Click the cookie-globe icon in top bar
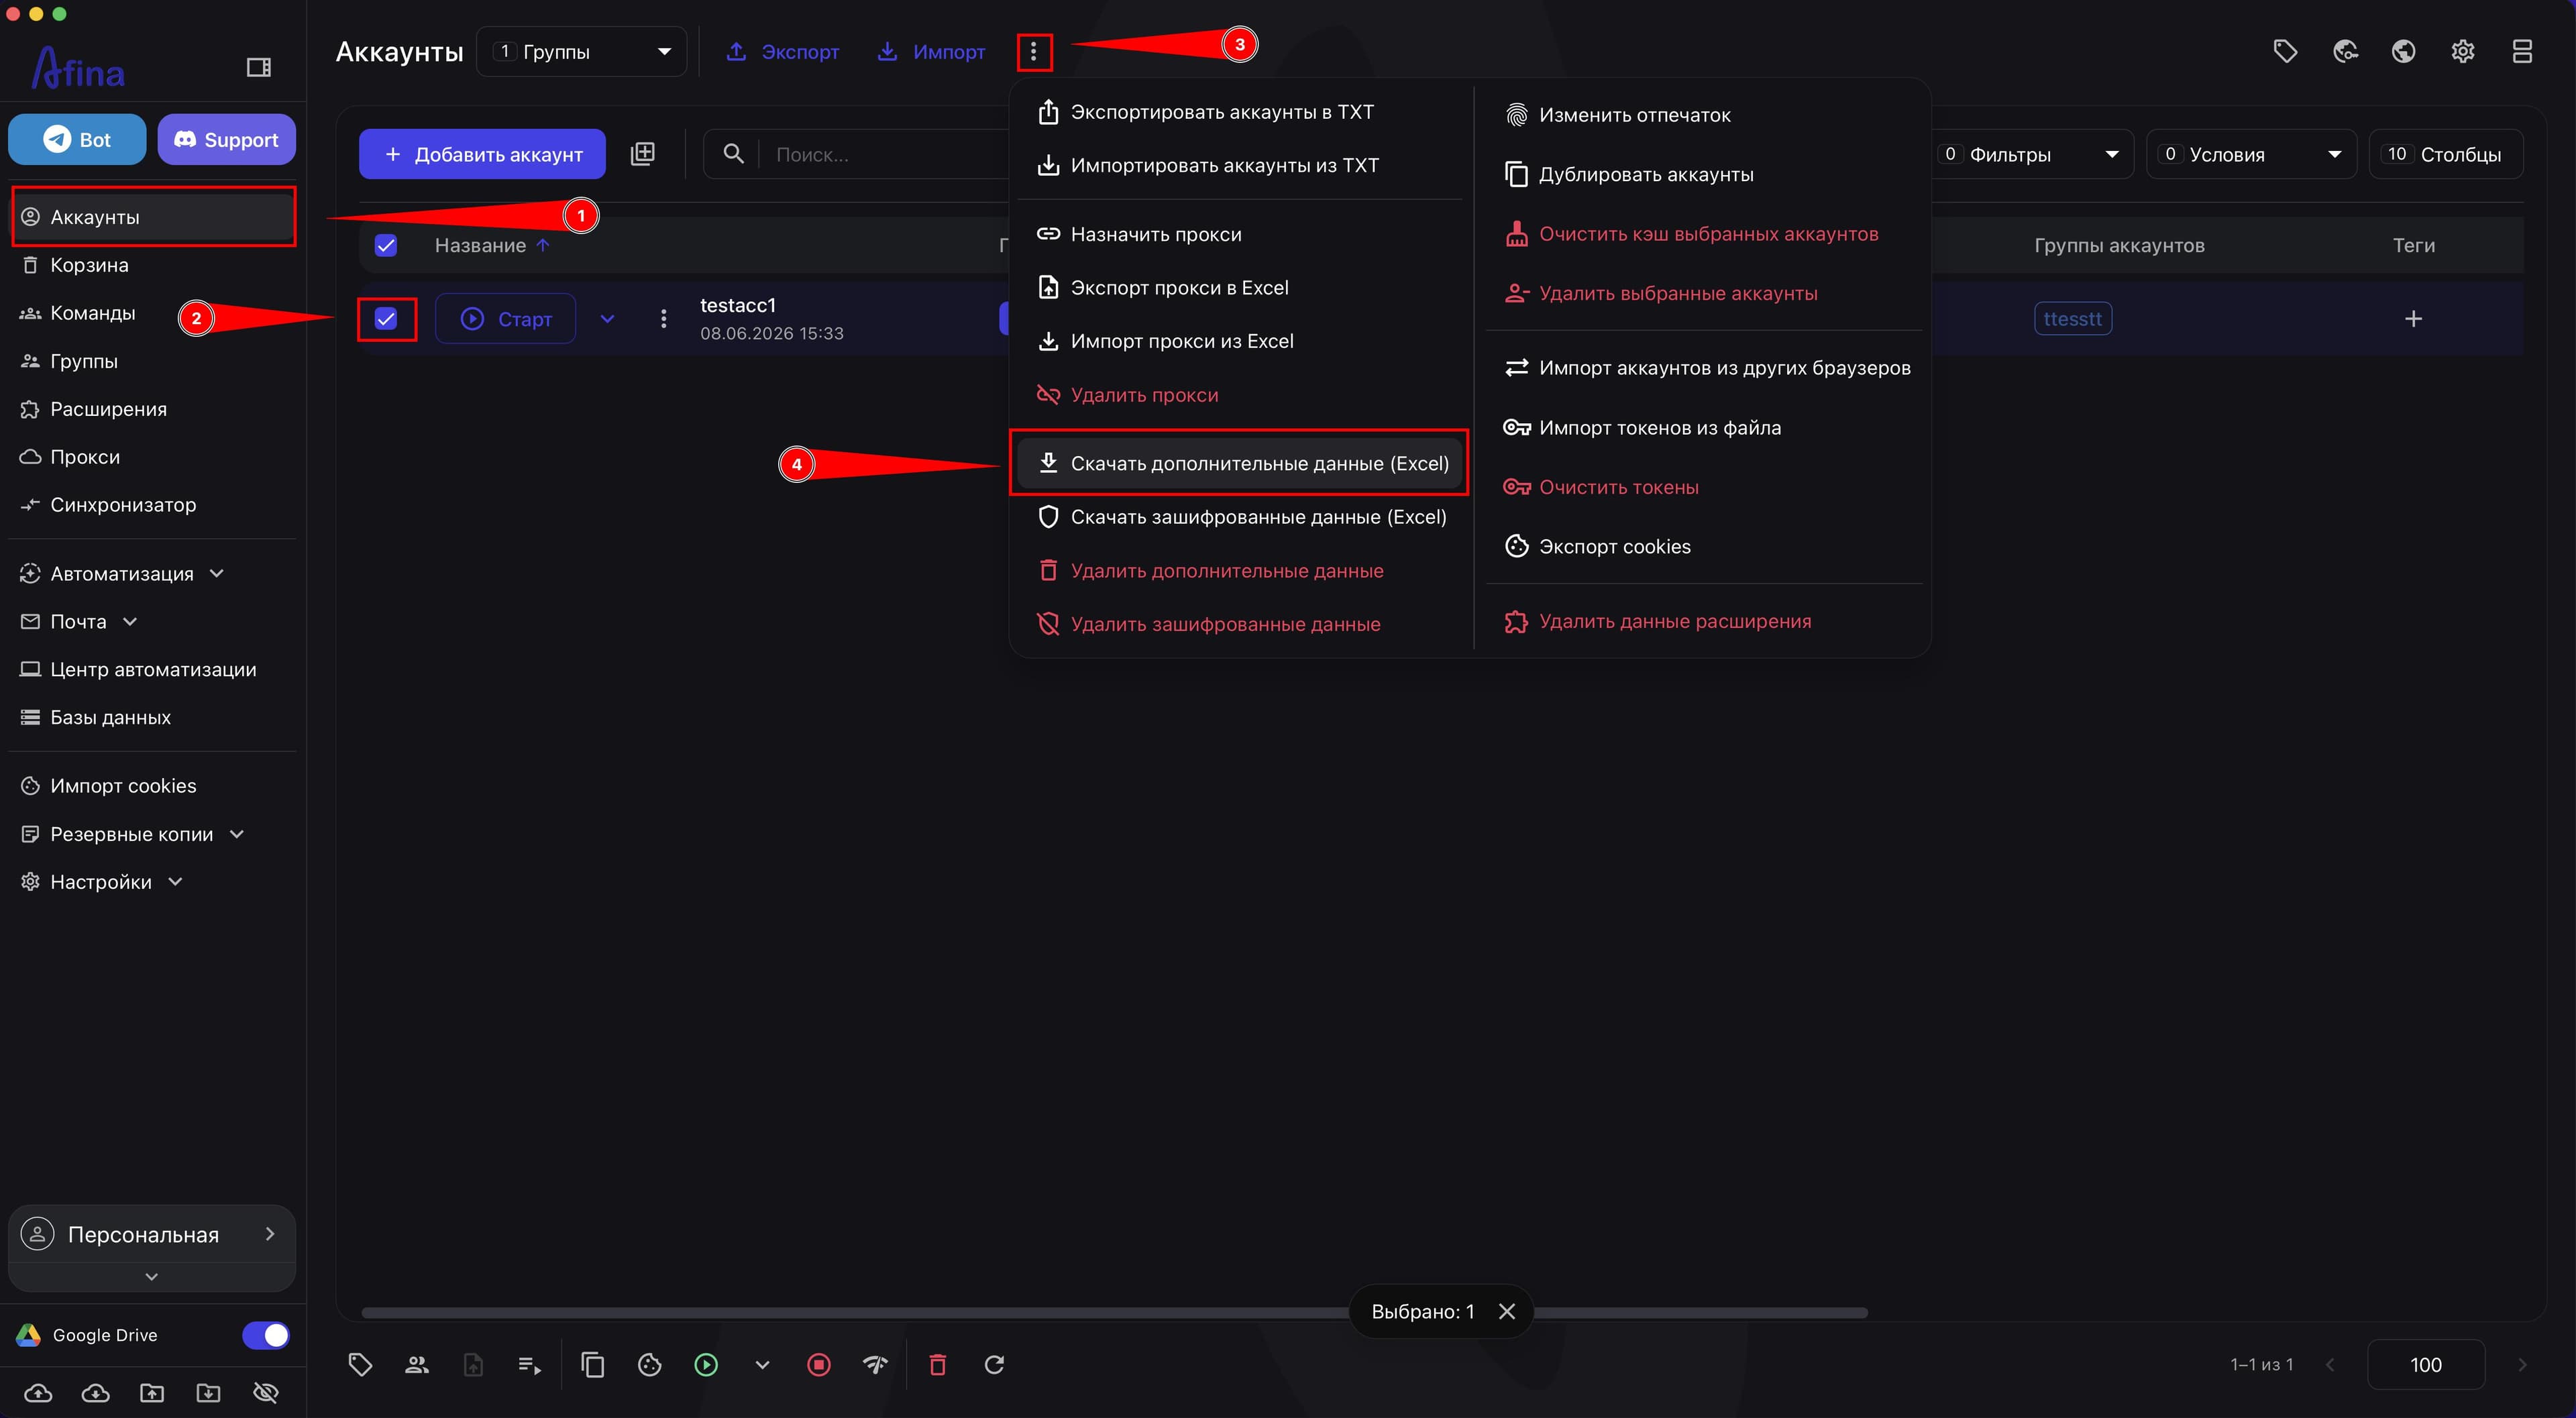The image size is (2576, 1418). 2345,51
